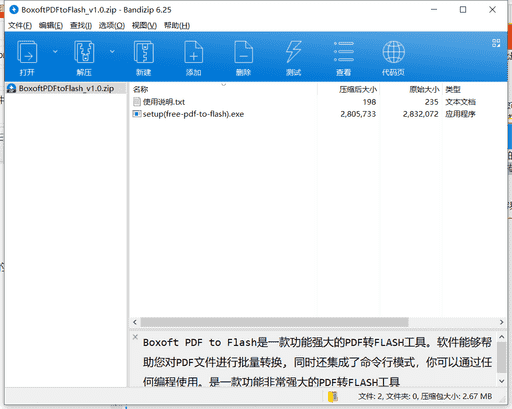The height and width of the screenshot is (409, 512).
Task: Click the exe icon beside setup(free-pdf-to-flash).exe
Action: (136, 114)
